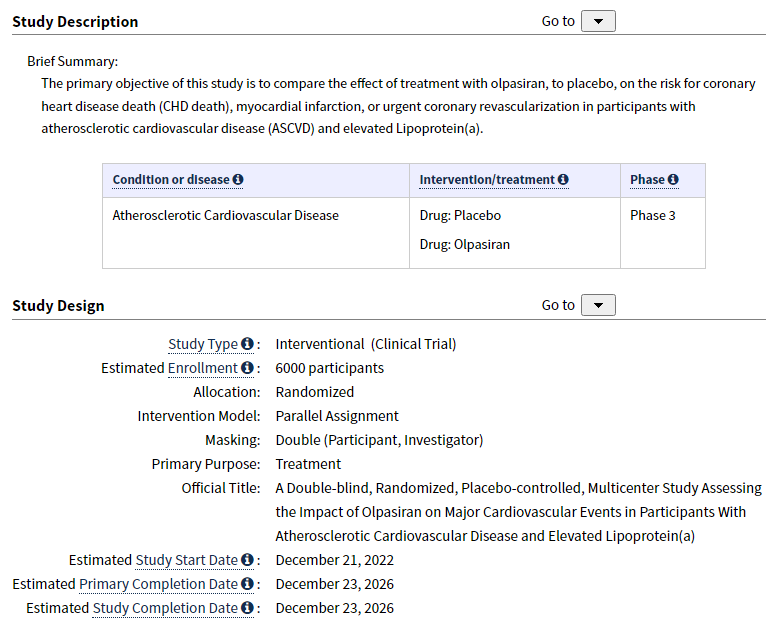Viewport: 772px width, 637px height.
Task: Click the Parallel Assignment value
Action: (337, 416)
